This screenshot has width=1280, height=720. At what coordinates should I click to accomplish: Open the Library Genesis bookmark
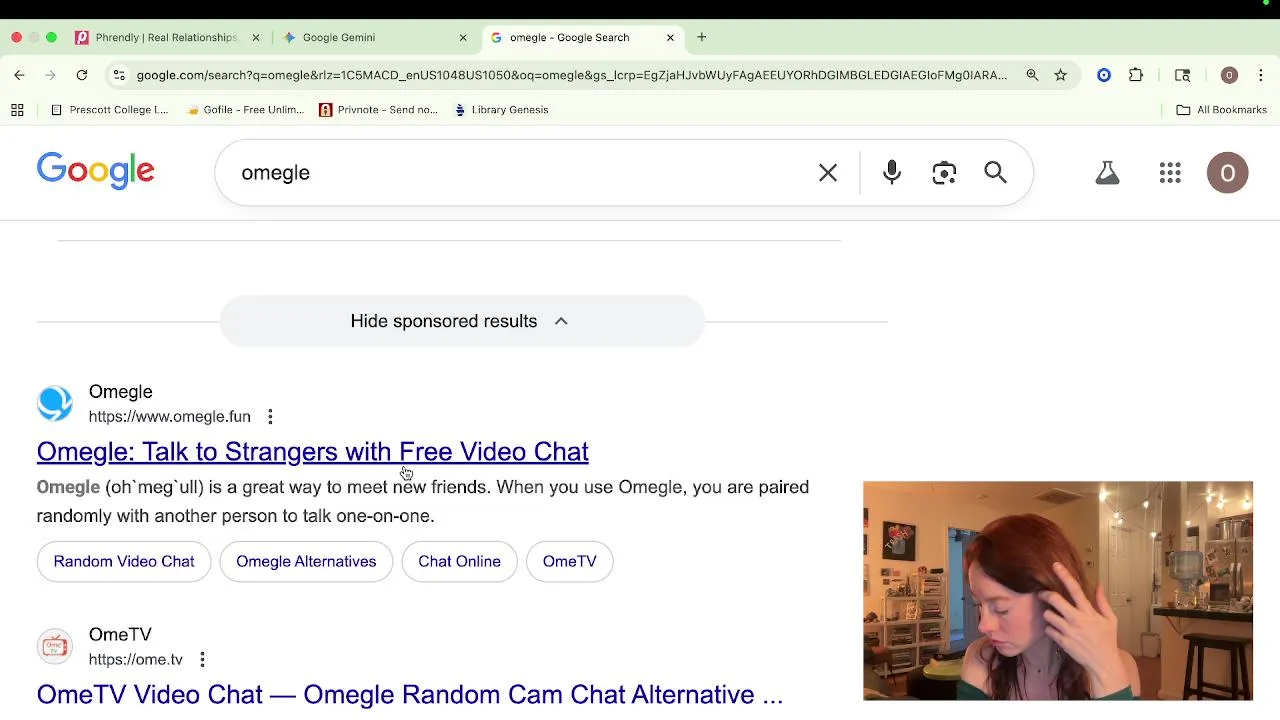pyautogui.click(x=501, y=110)
